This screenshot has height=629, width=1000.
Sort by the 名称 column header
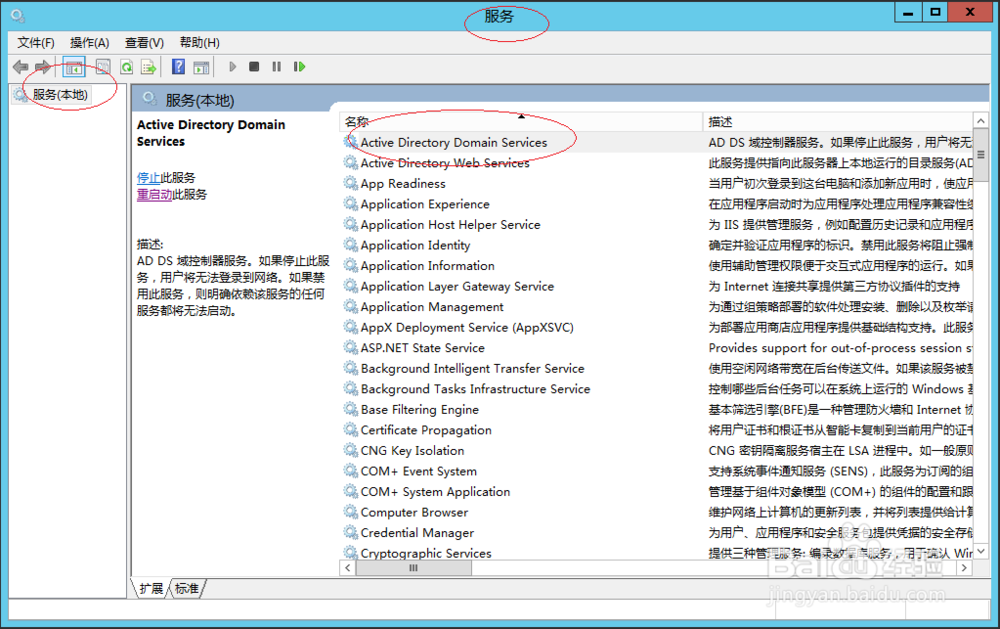click(x=520, y=121)
